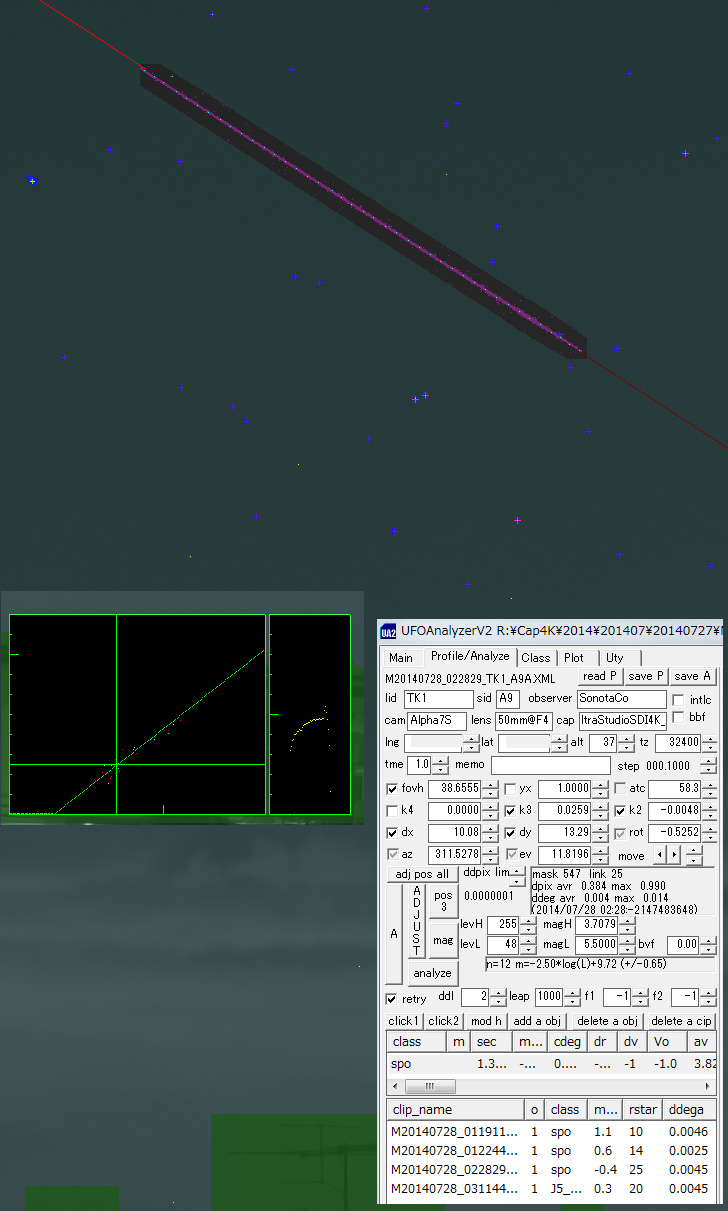Viewport: 728px width, 1211px height.
Task: Click the observer input field
Action: coord(621,699)
